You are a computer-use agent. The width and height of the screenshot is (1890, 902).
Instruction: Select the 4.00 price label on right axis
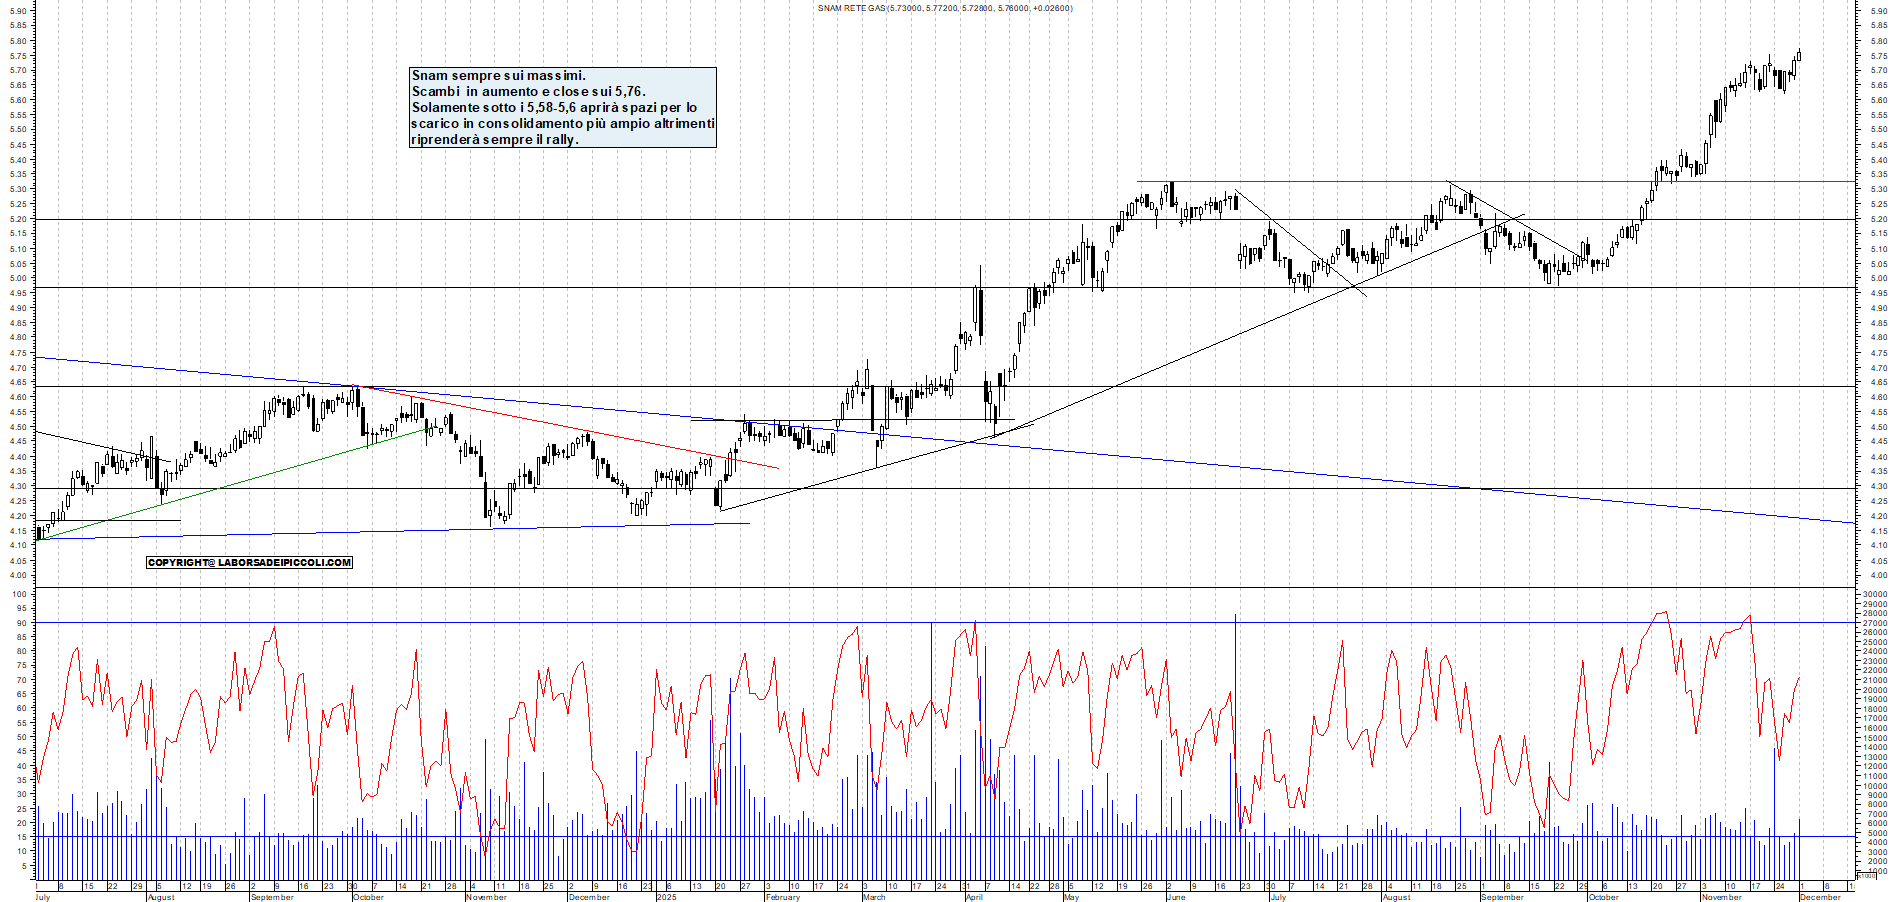[1878, 576]
